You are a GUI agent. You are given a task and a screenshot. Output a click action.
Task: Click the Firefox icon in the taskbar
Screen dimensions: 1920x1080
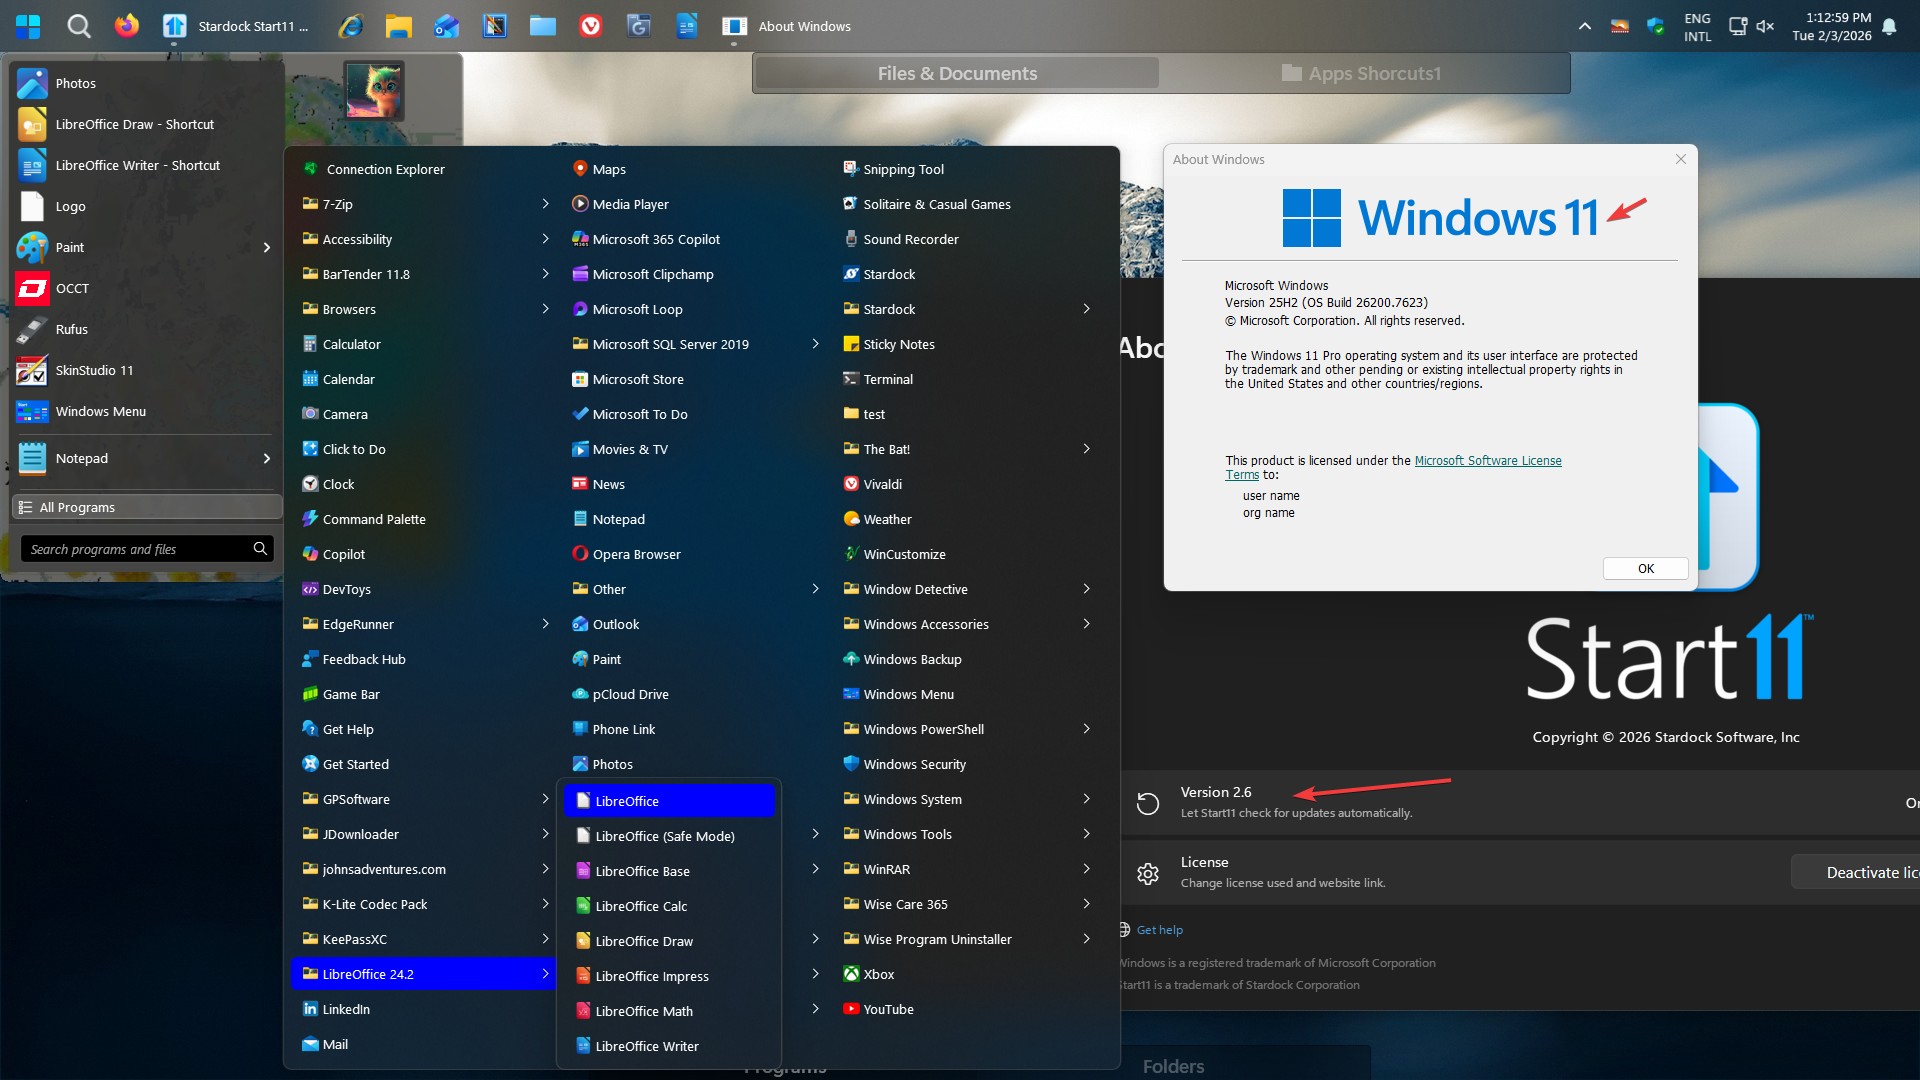click(x=127, y=26)
